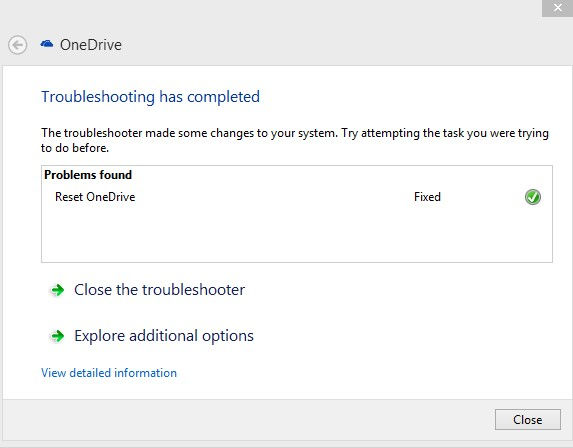
Task: Click the Problems found heading
Action: pyautogui.click(x=88, y=175)
